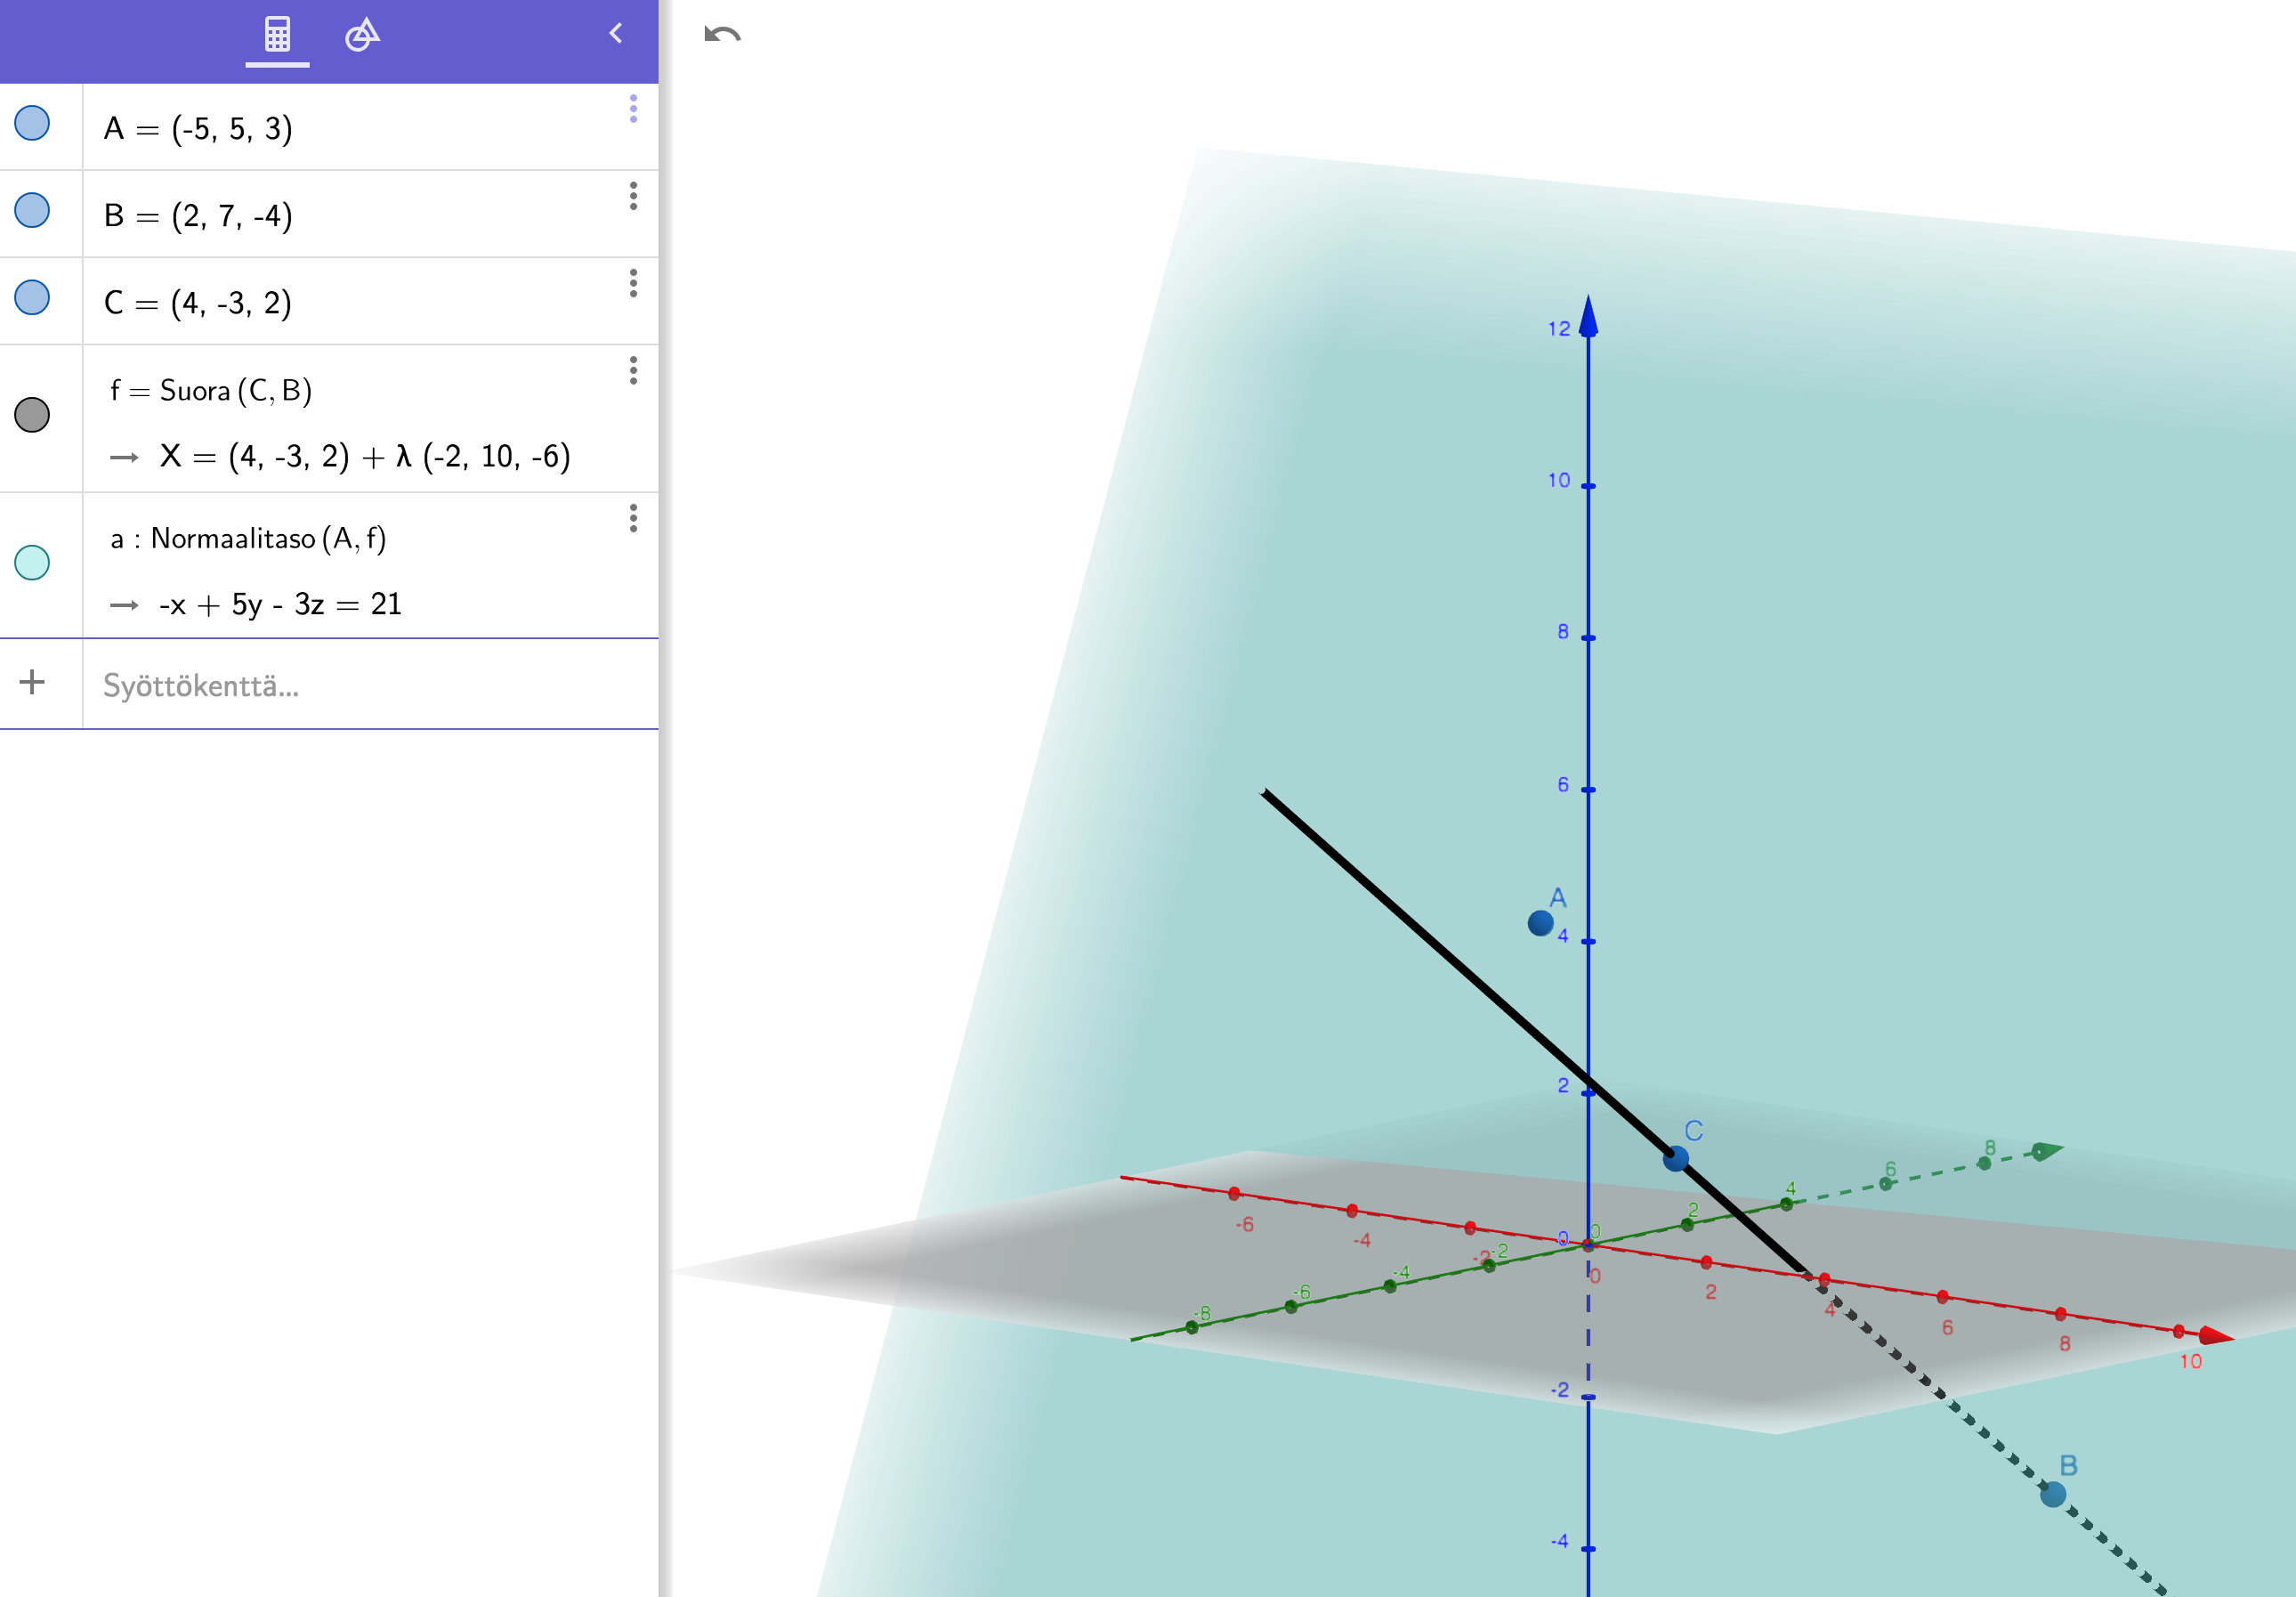Switch to the geometry Tools tab

pos(362,35)
